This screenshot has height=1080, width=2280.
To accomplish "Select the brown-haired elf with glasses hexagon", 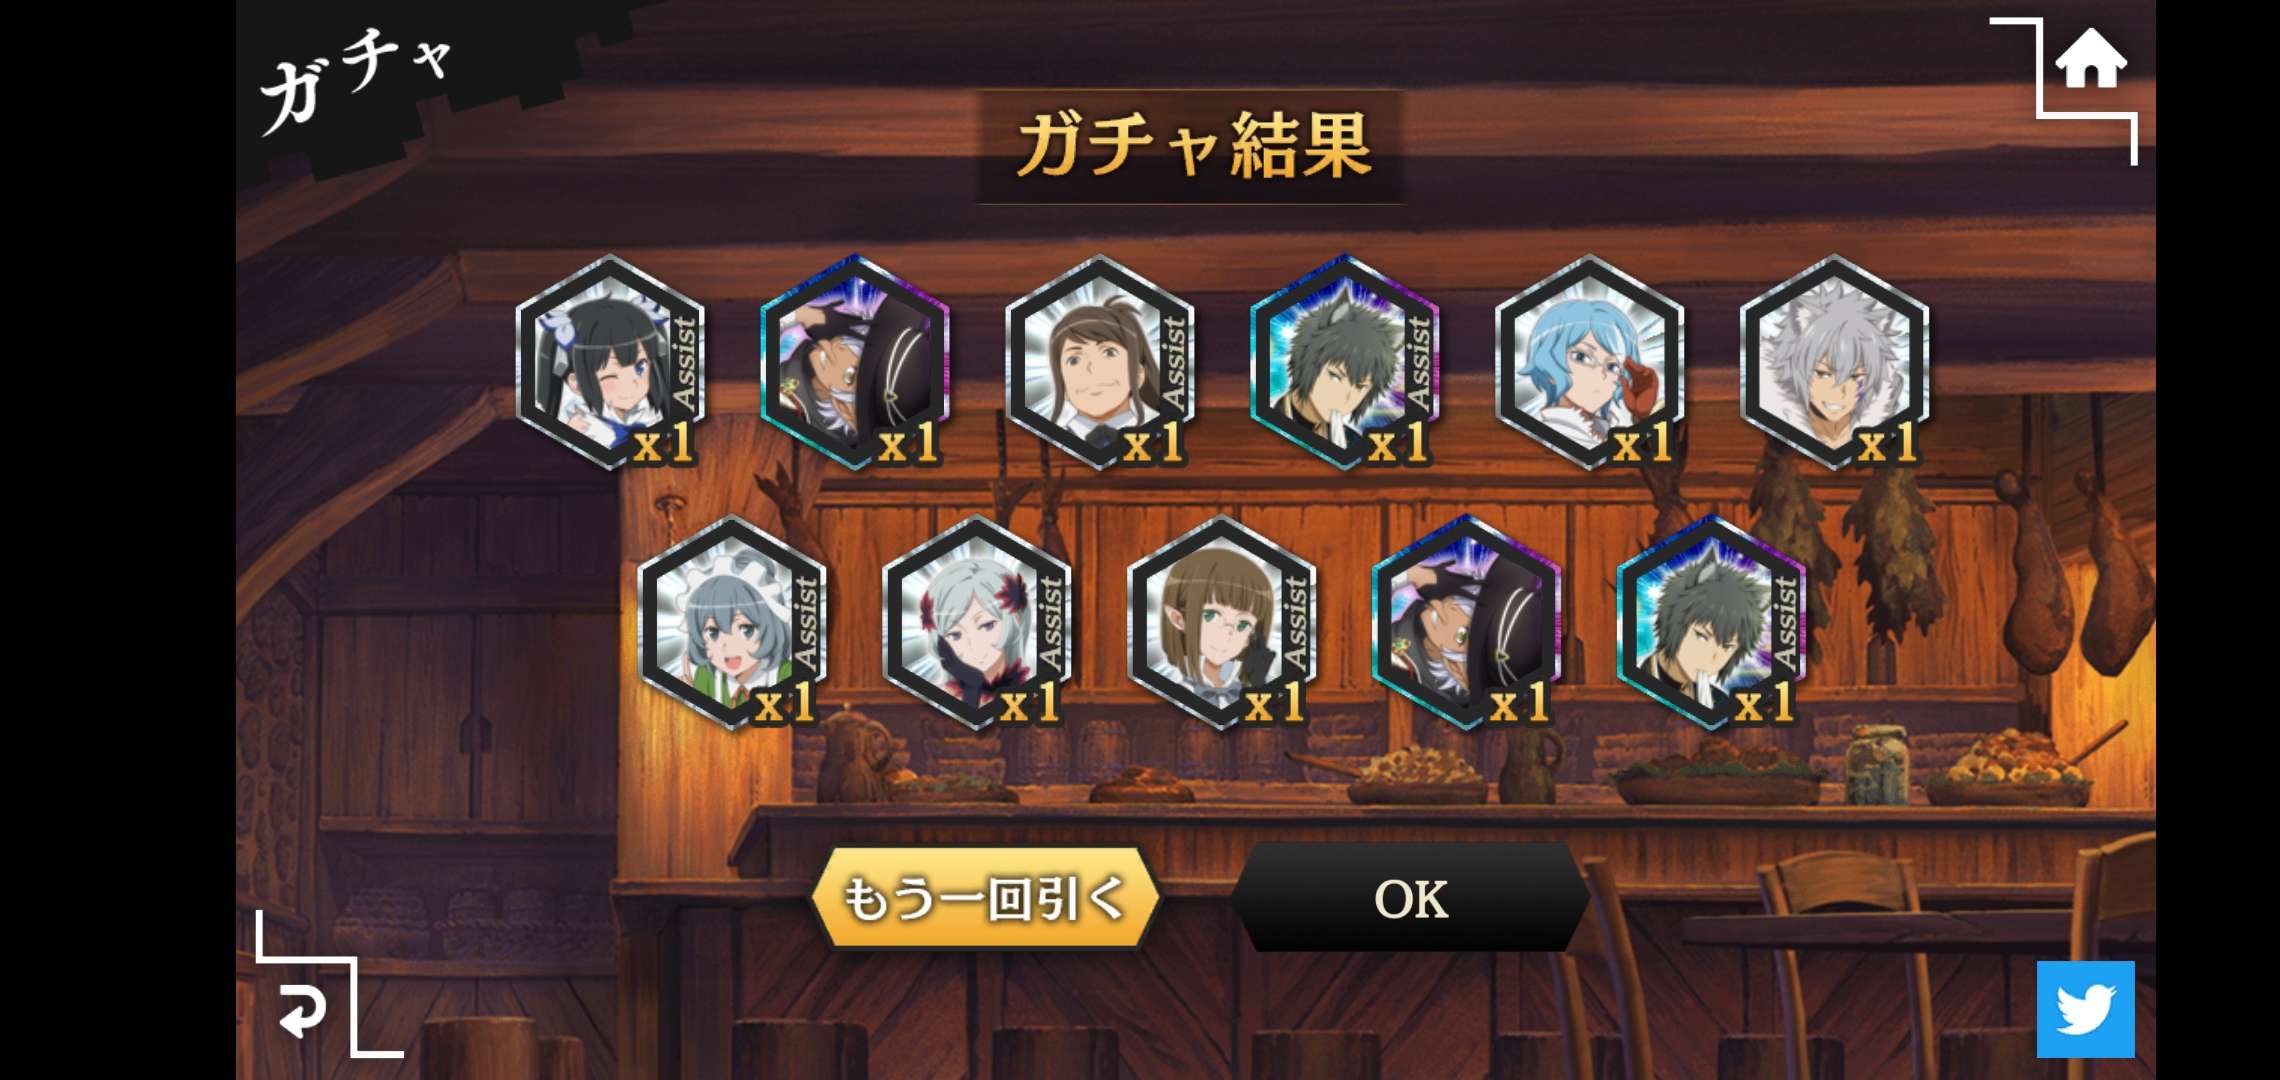I will [1222, 622].
